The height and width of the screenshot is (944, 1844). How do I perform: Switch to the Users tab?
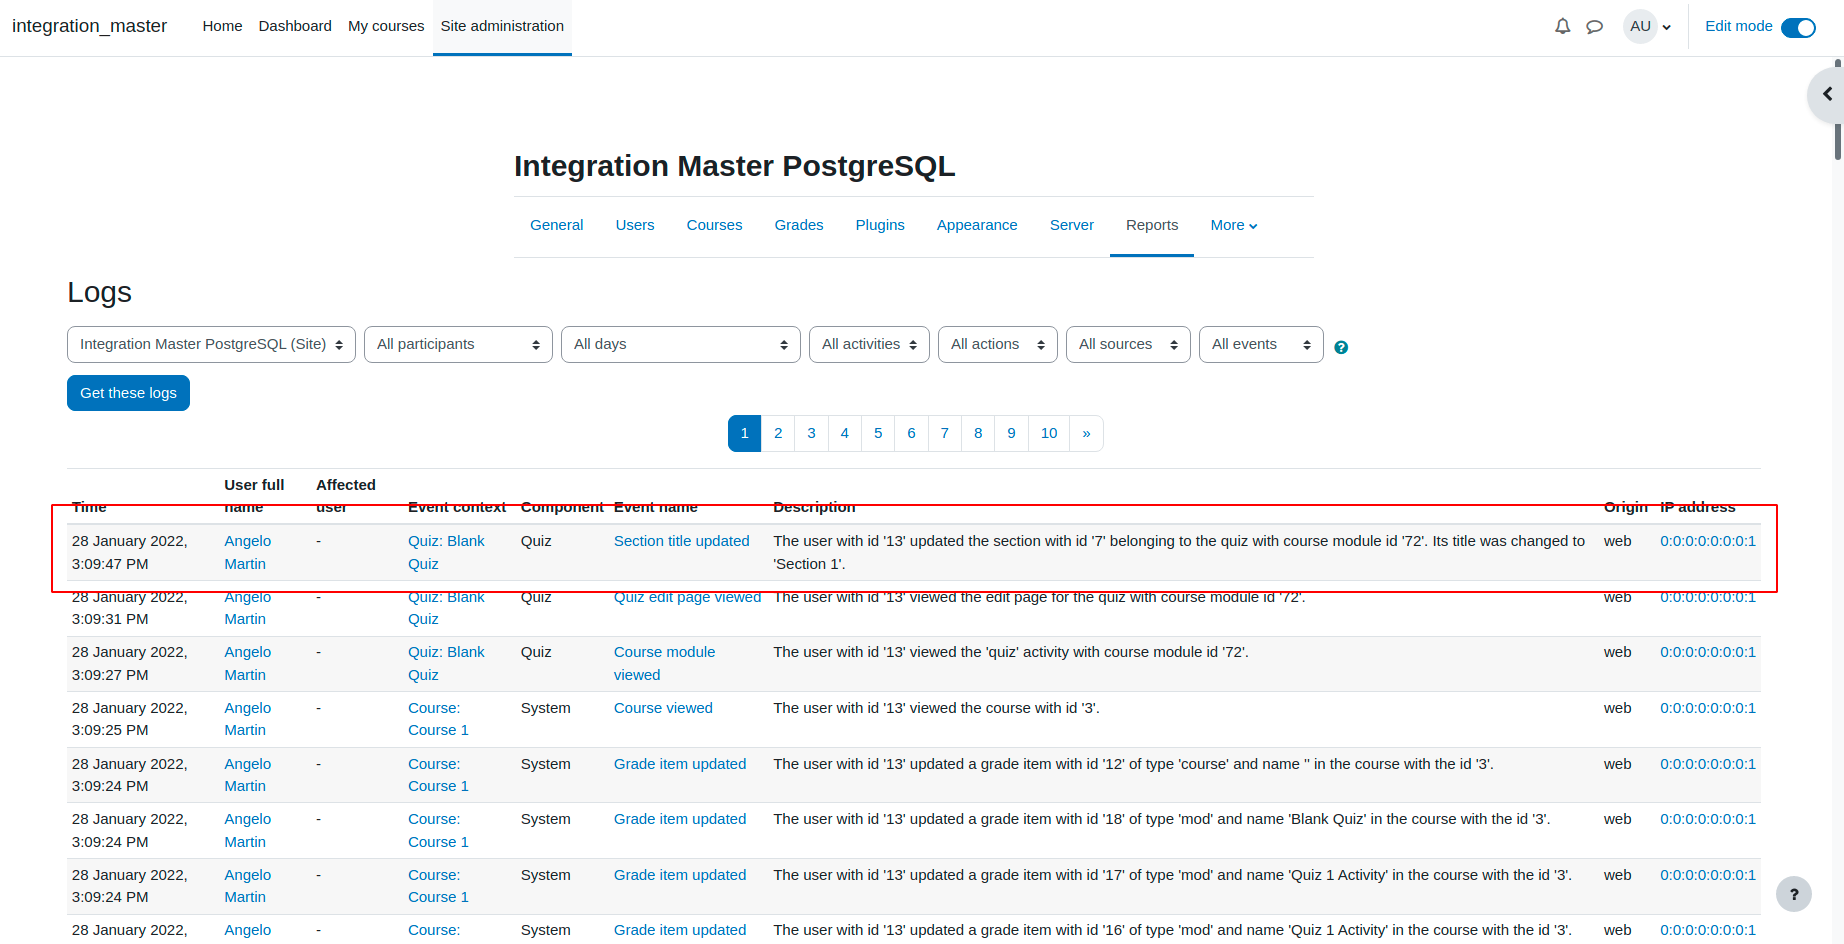635,225
